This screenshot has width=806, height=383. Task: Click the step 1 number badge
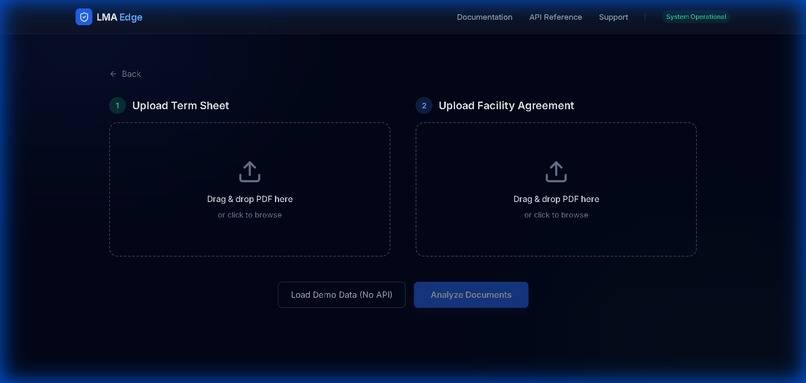[x=117, y=106]
